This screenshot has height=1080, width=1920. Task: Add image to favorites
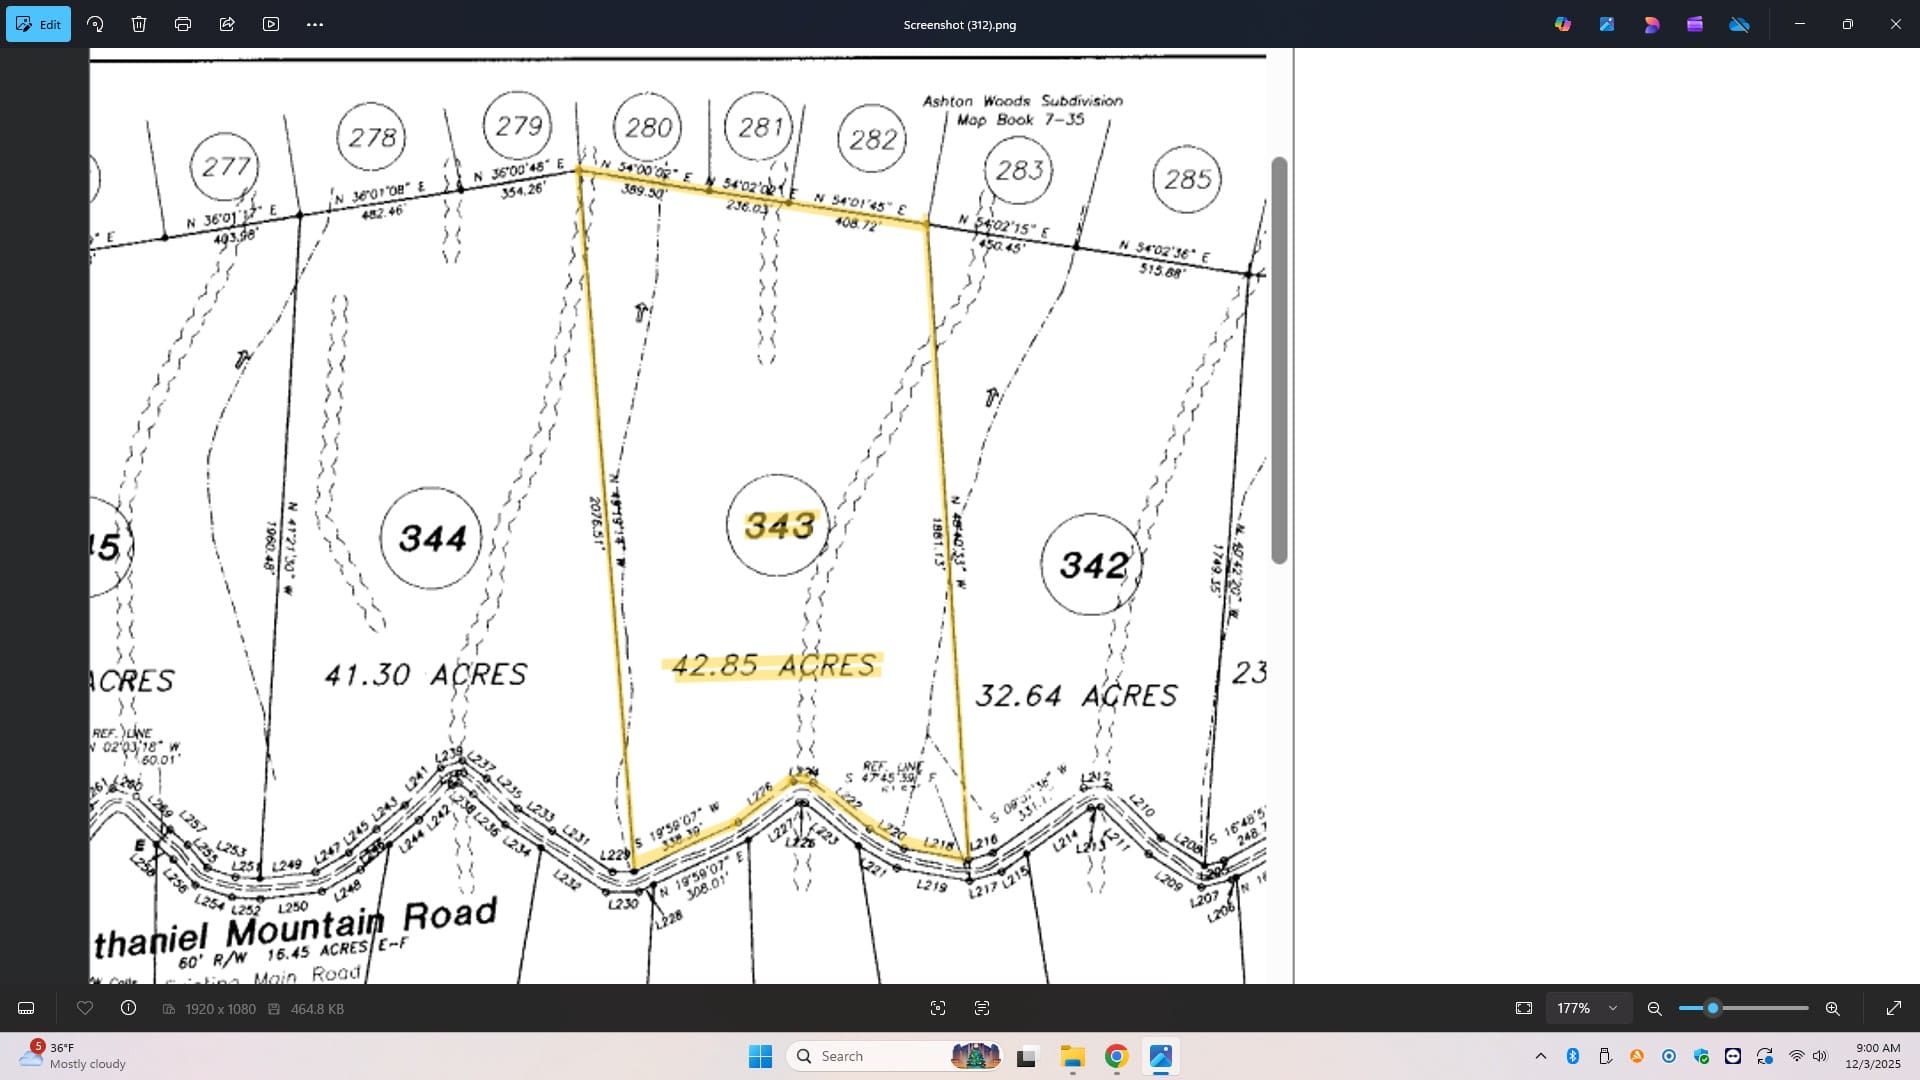85,1008
